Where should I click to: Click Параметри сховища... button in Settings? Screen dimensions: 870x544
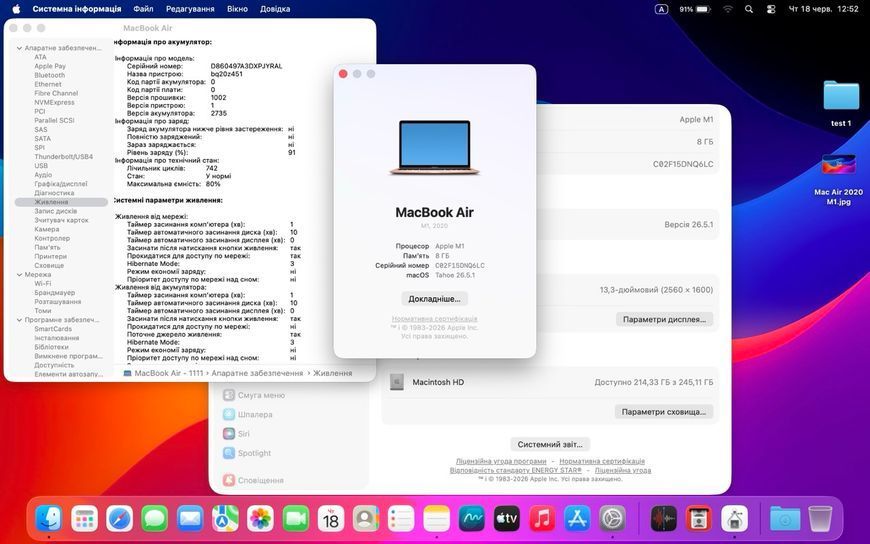click(x=664, y=412)
